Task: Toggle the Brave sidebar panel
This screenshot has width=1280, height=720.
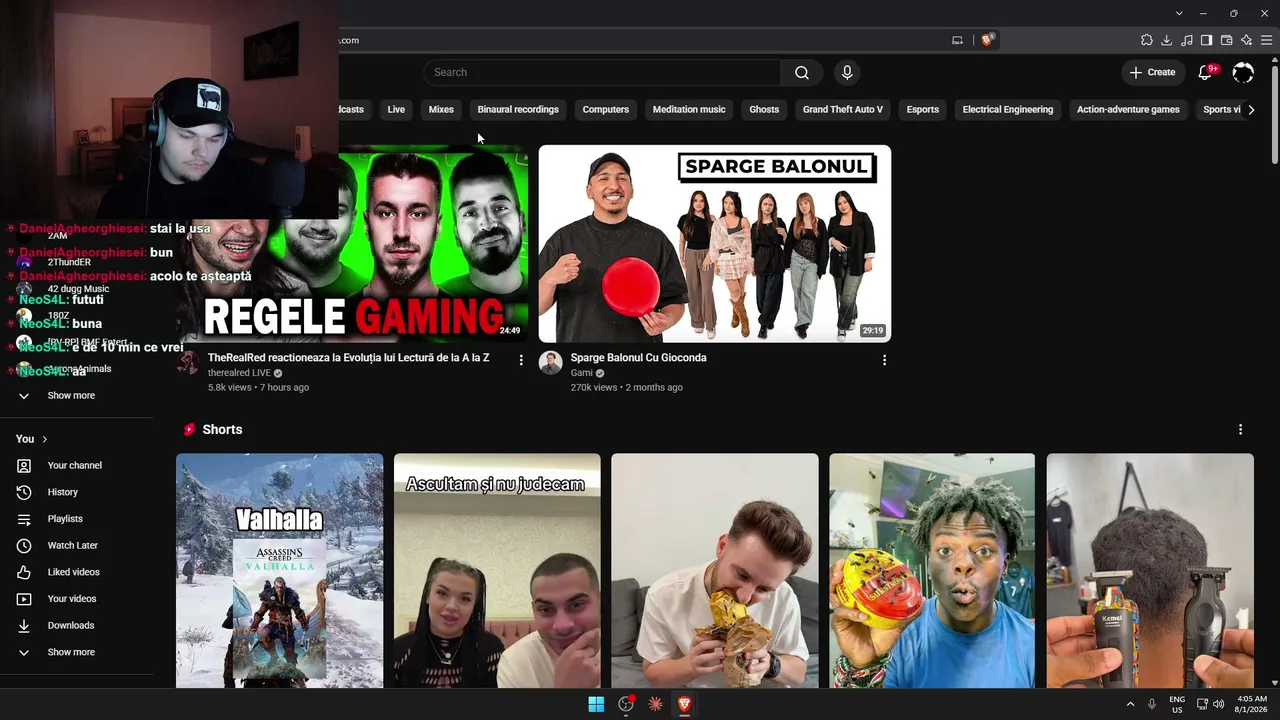Action: pyautogui.click(x=1207, y=40)
